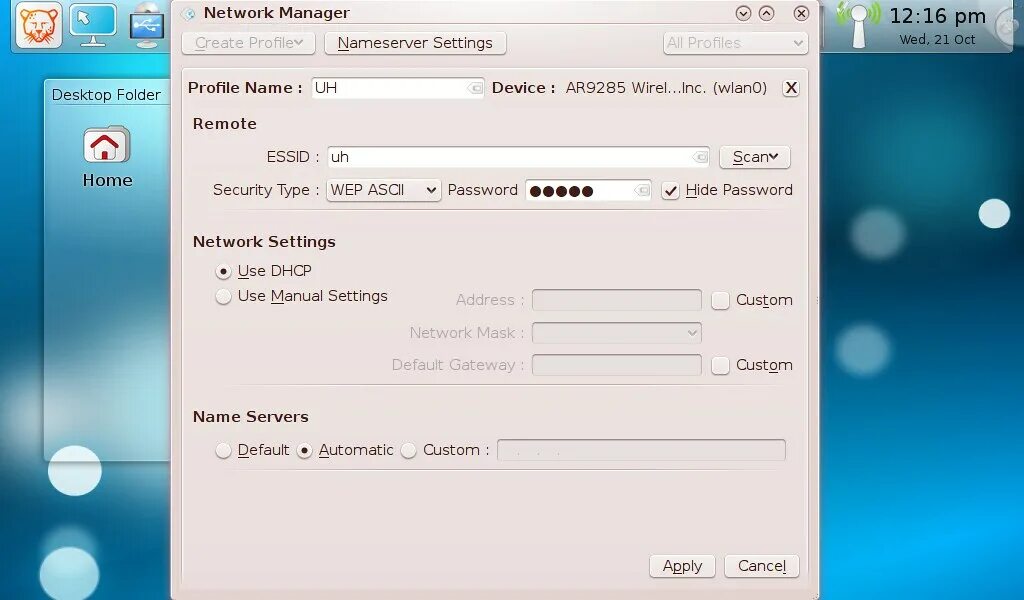Select Use Manual Settings radio button
The width and height of the screenshot is (1024, 600).
(x=223, y=296)
